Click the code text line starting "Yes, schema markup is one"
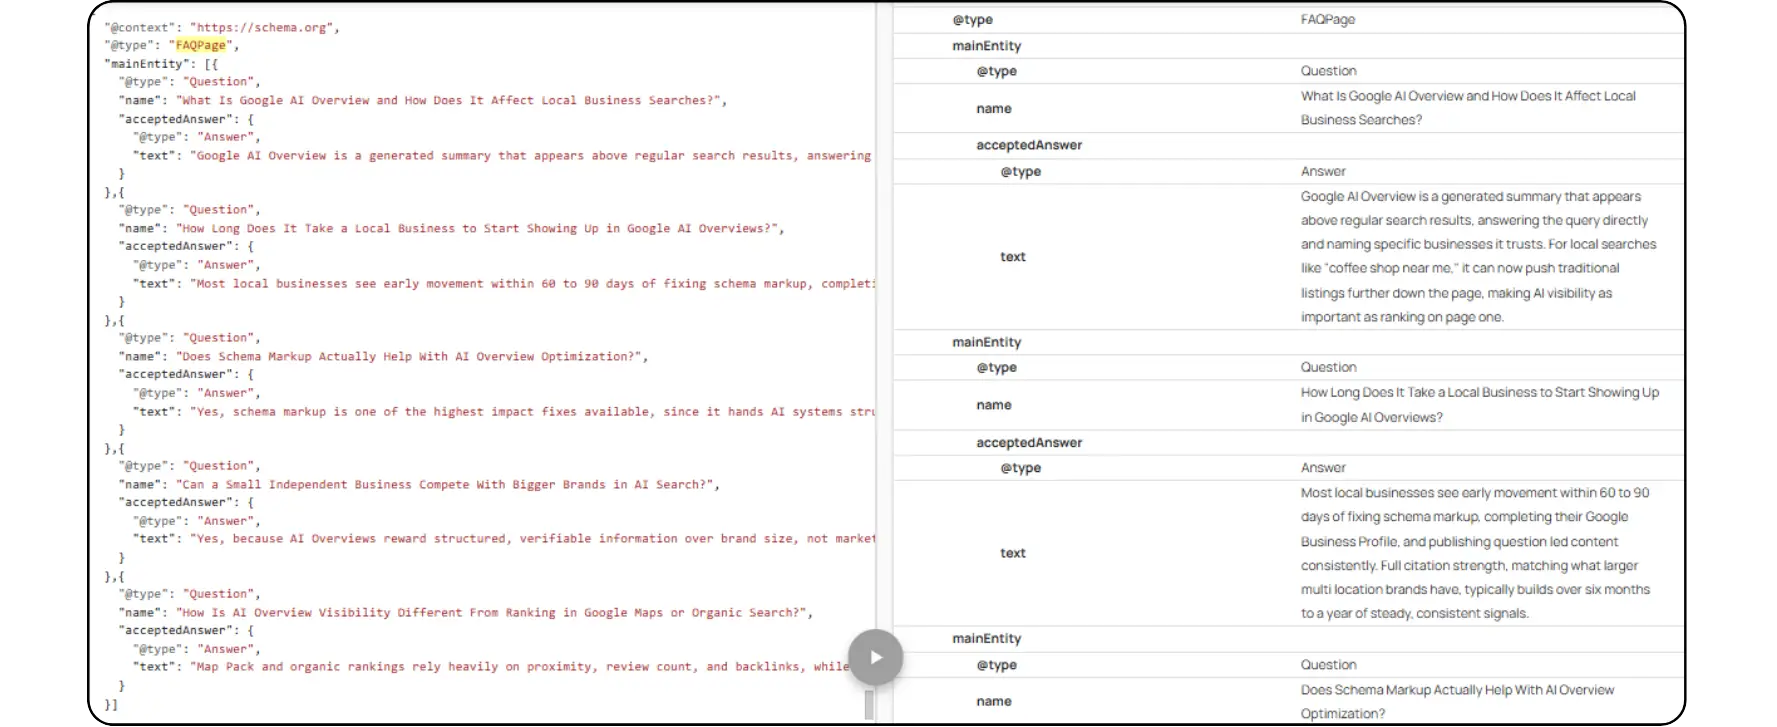 tap(503, 412)
